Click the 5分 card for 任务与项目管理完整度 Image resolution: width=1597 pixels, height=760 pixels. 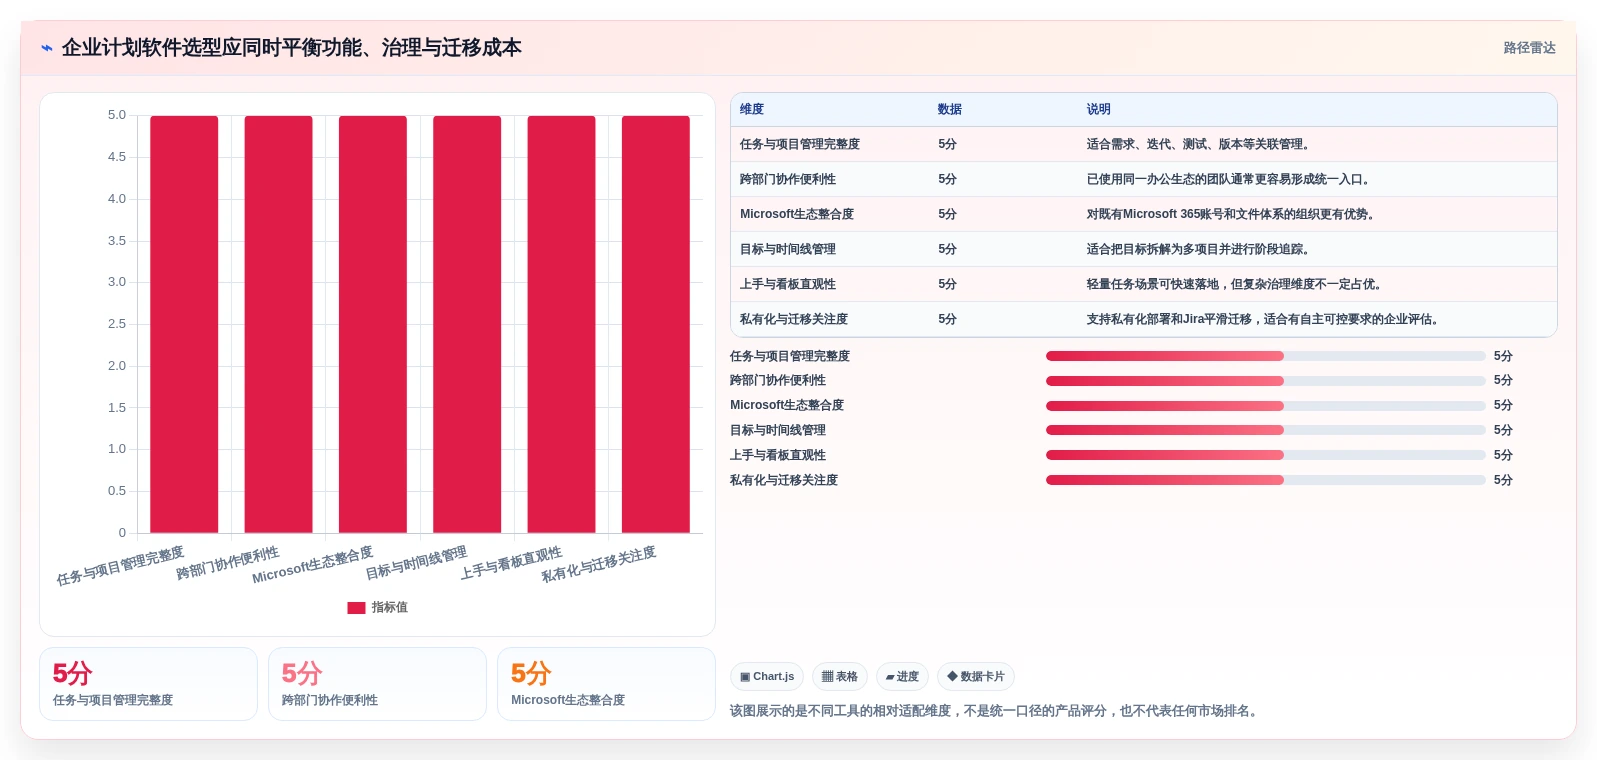pos(148,684)
